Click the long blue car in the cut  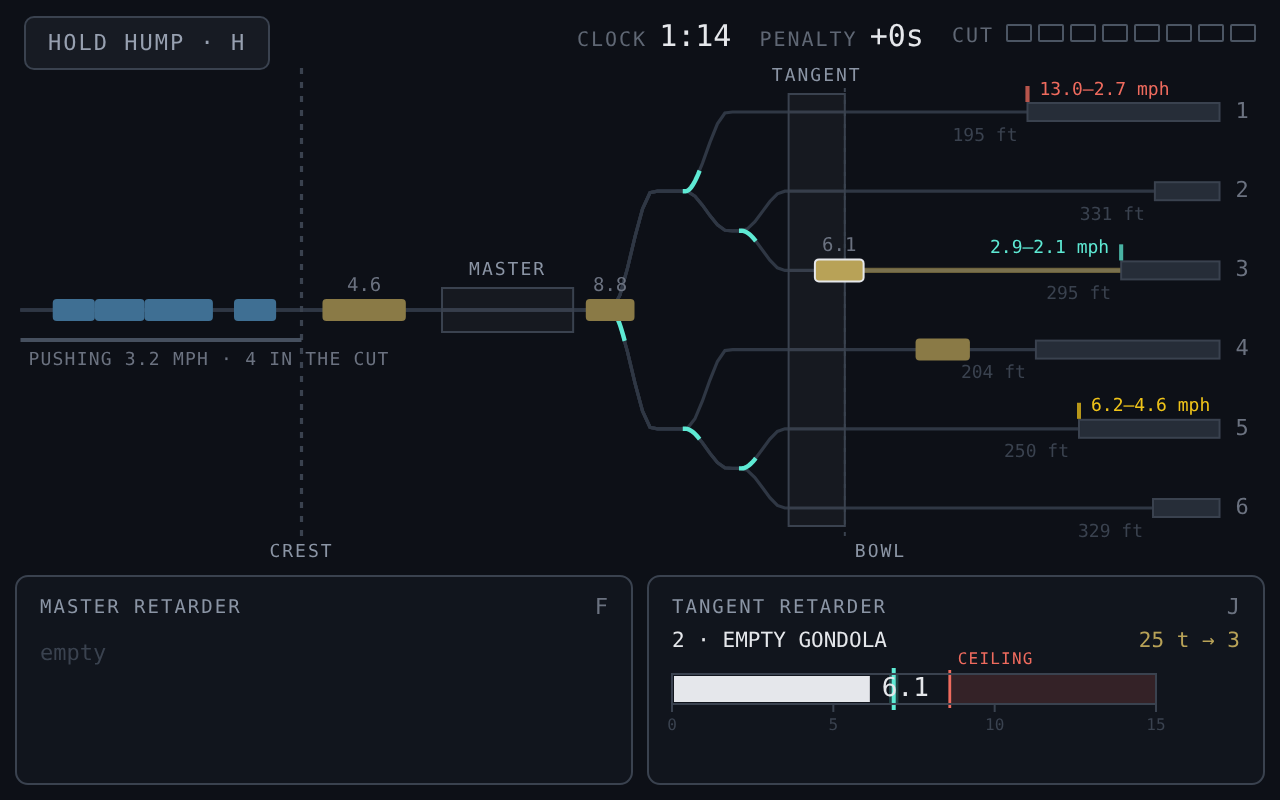coord(179,310)
